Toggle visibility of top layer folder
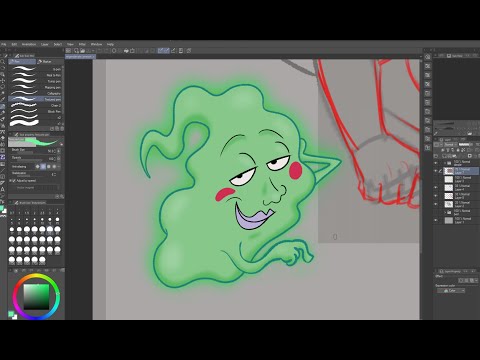Viewport: 480px width, 360px height. (436, 163)
